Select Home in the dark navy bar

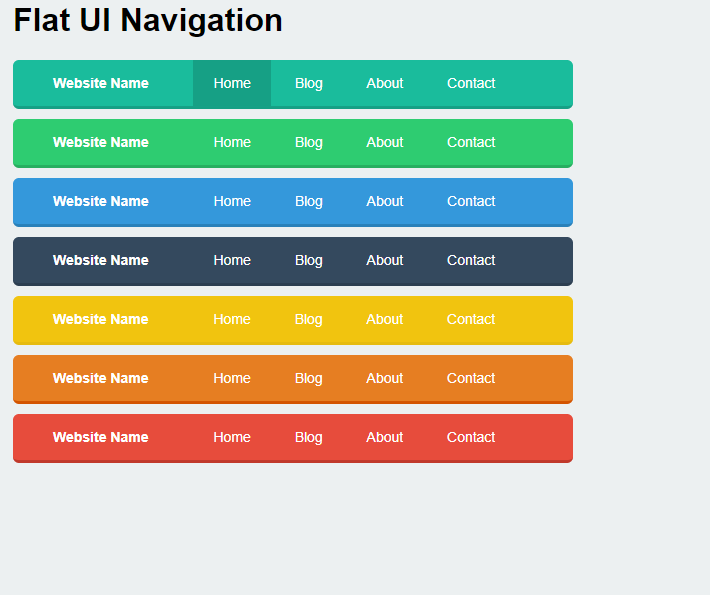click(x=232, y=260)
